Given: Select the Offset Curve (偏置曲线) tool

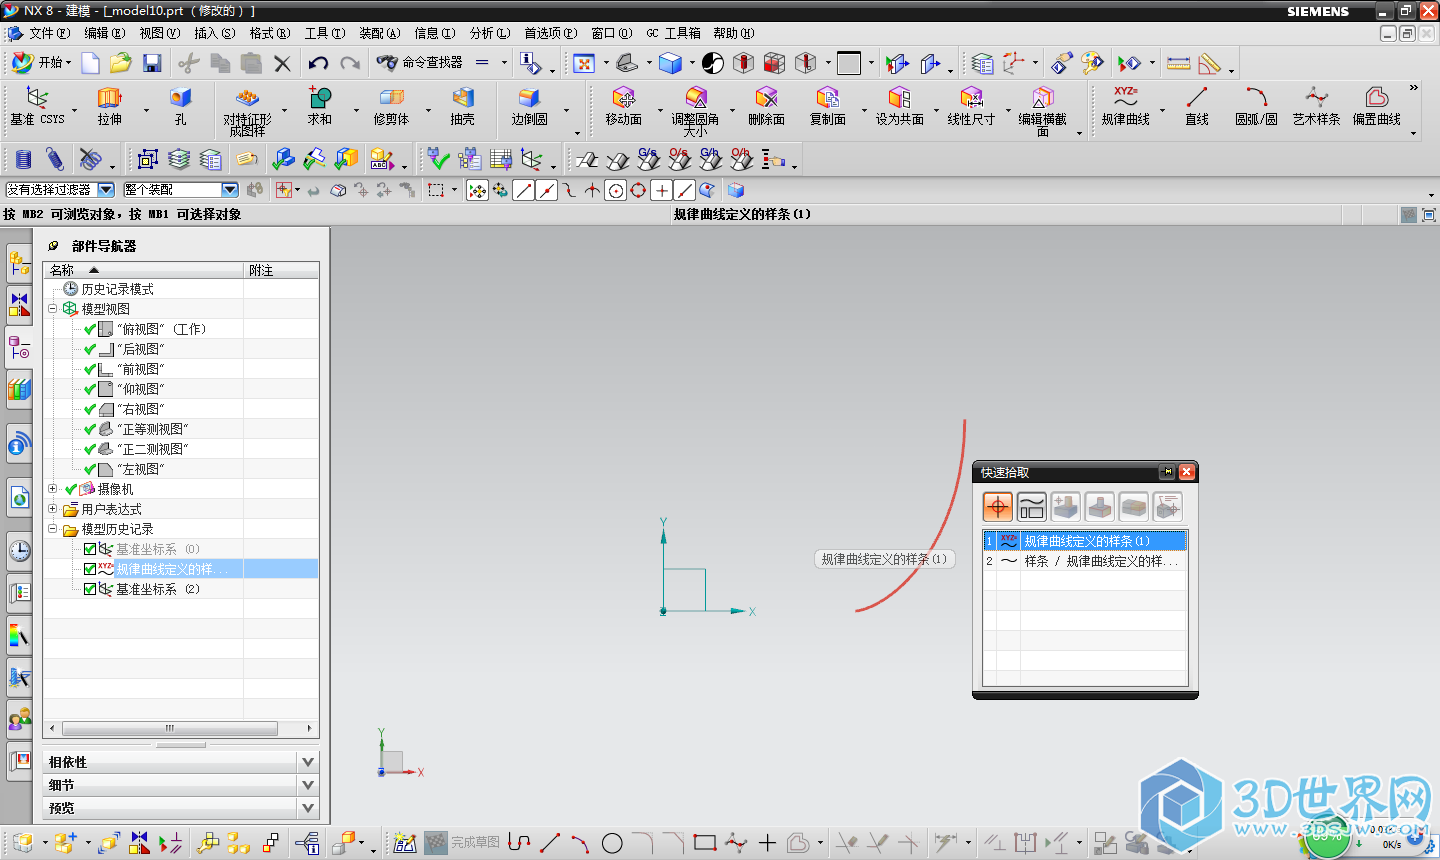Looking at the screenshot, I should (1377, 105).
